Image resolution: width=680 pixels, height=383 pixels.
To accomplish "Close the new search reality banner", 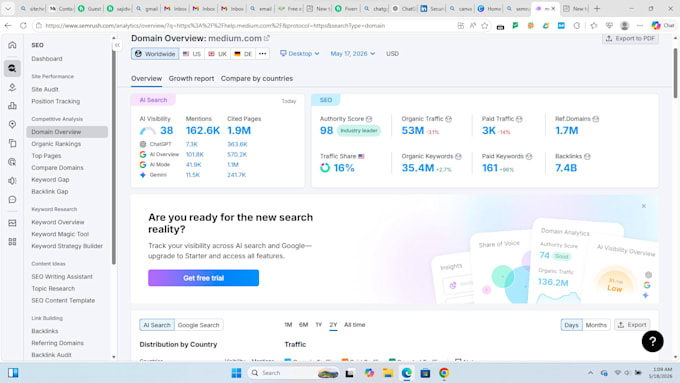I will pos(644,206).
